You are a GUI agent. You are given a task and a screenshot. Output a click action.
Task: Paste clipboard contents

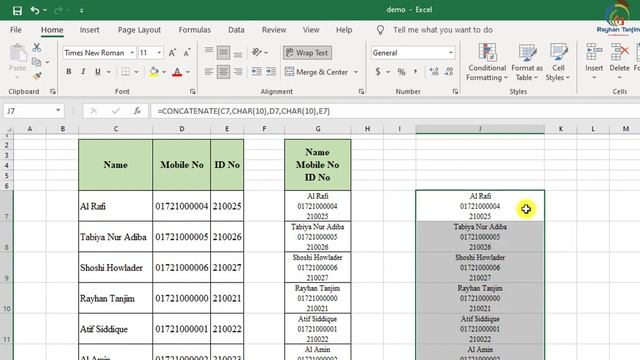point(18,60)
